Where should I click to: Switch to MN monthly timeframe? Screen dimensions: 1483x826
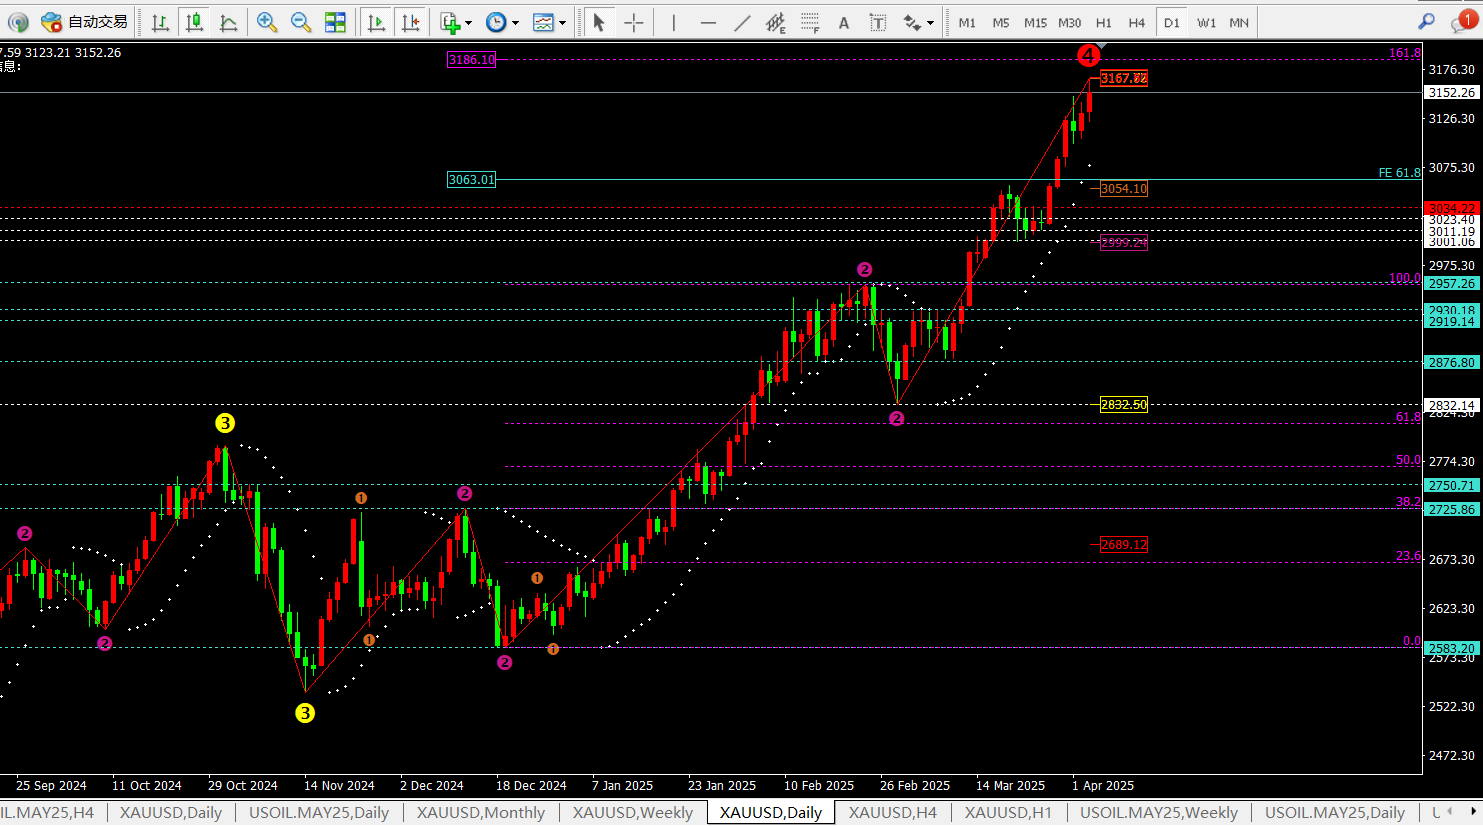pyautogui.click(x=1239, y=22)
